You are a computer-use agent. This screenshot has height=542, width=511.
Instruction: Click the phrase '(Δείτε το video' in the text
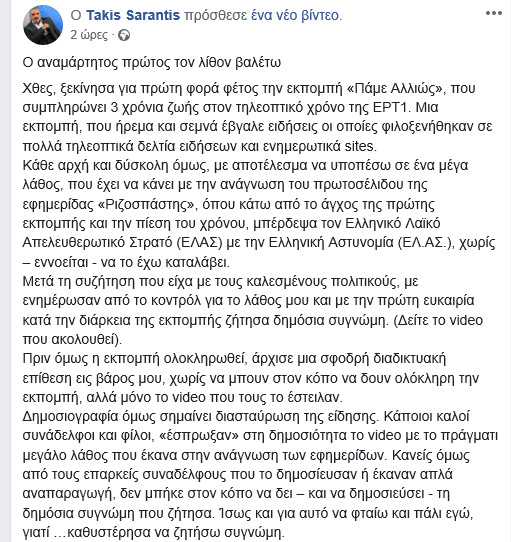coord(438,320)
